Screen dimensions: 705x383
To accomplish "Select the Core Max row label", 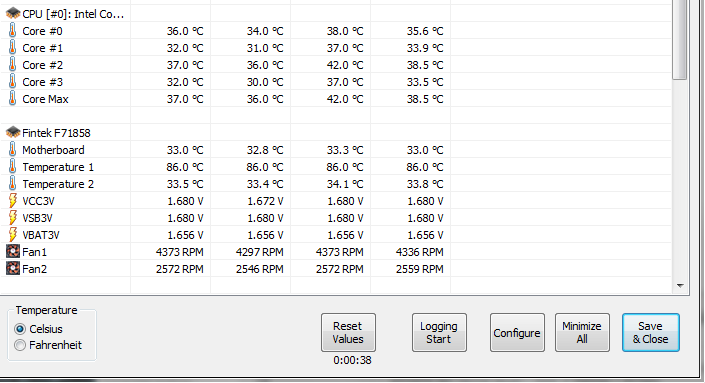I will click(x=45, y=99).
